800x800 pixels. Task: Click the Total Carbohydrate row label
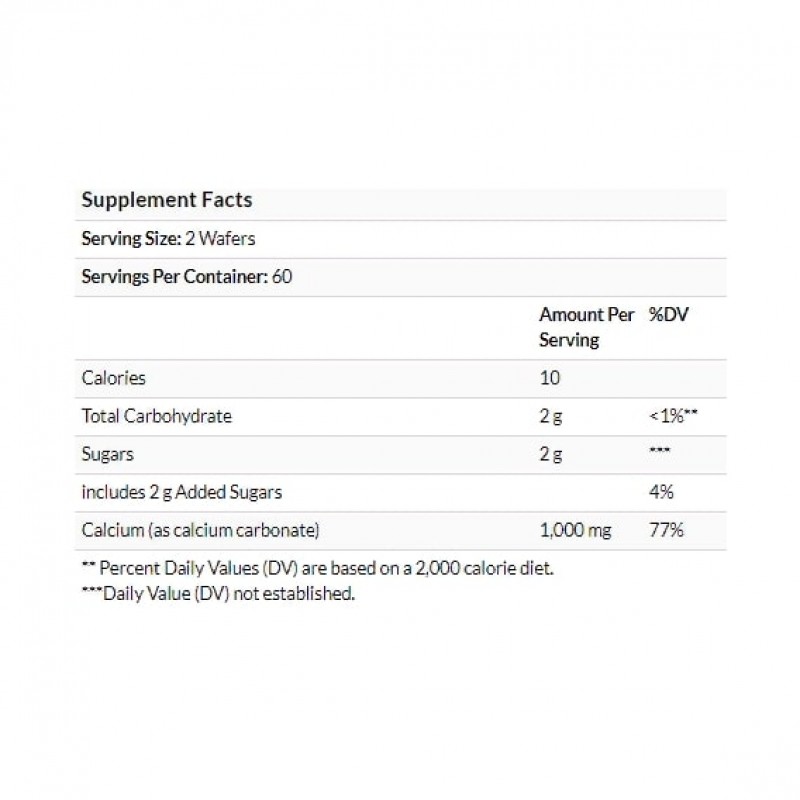click(156, 416)
